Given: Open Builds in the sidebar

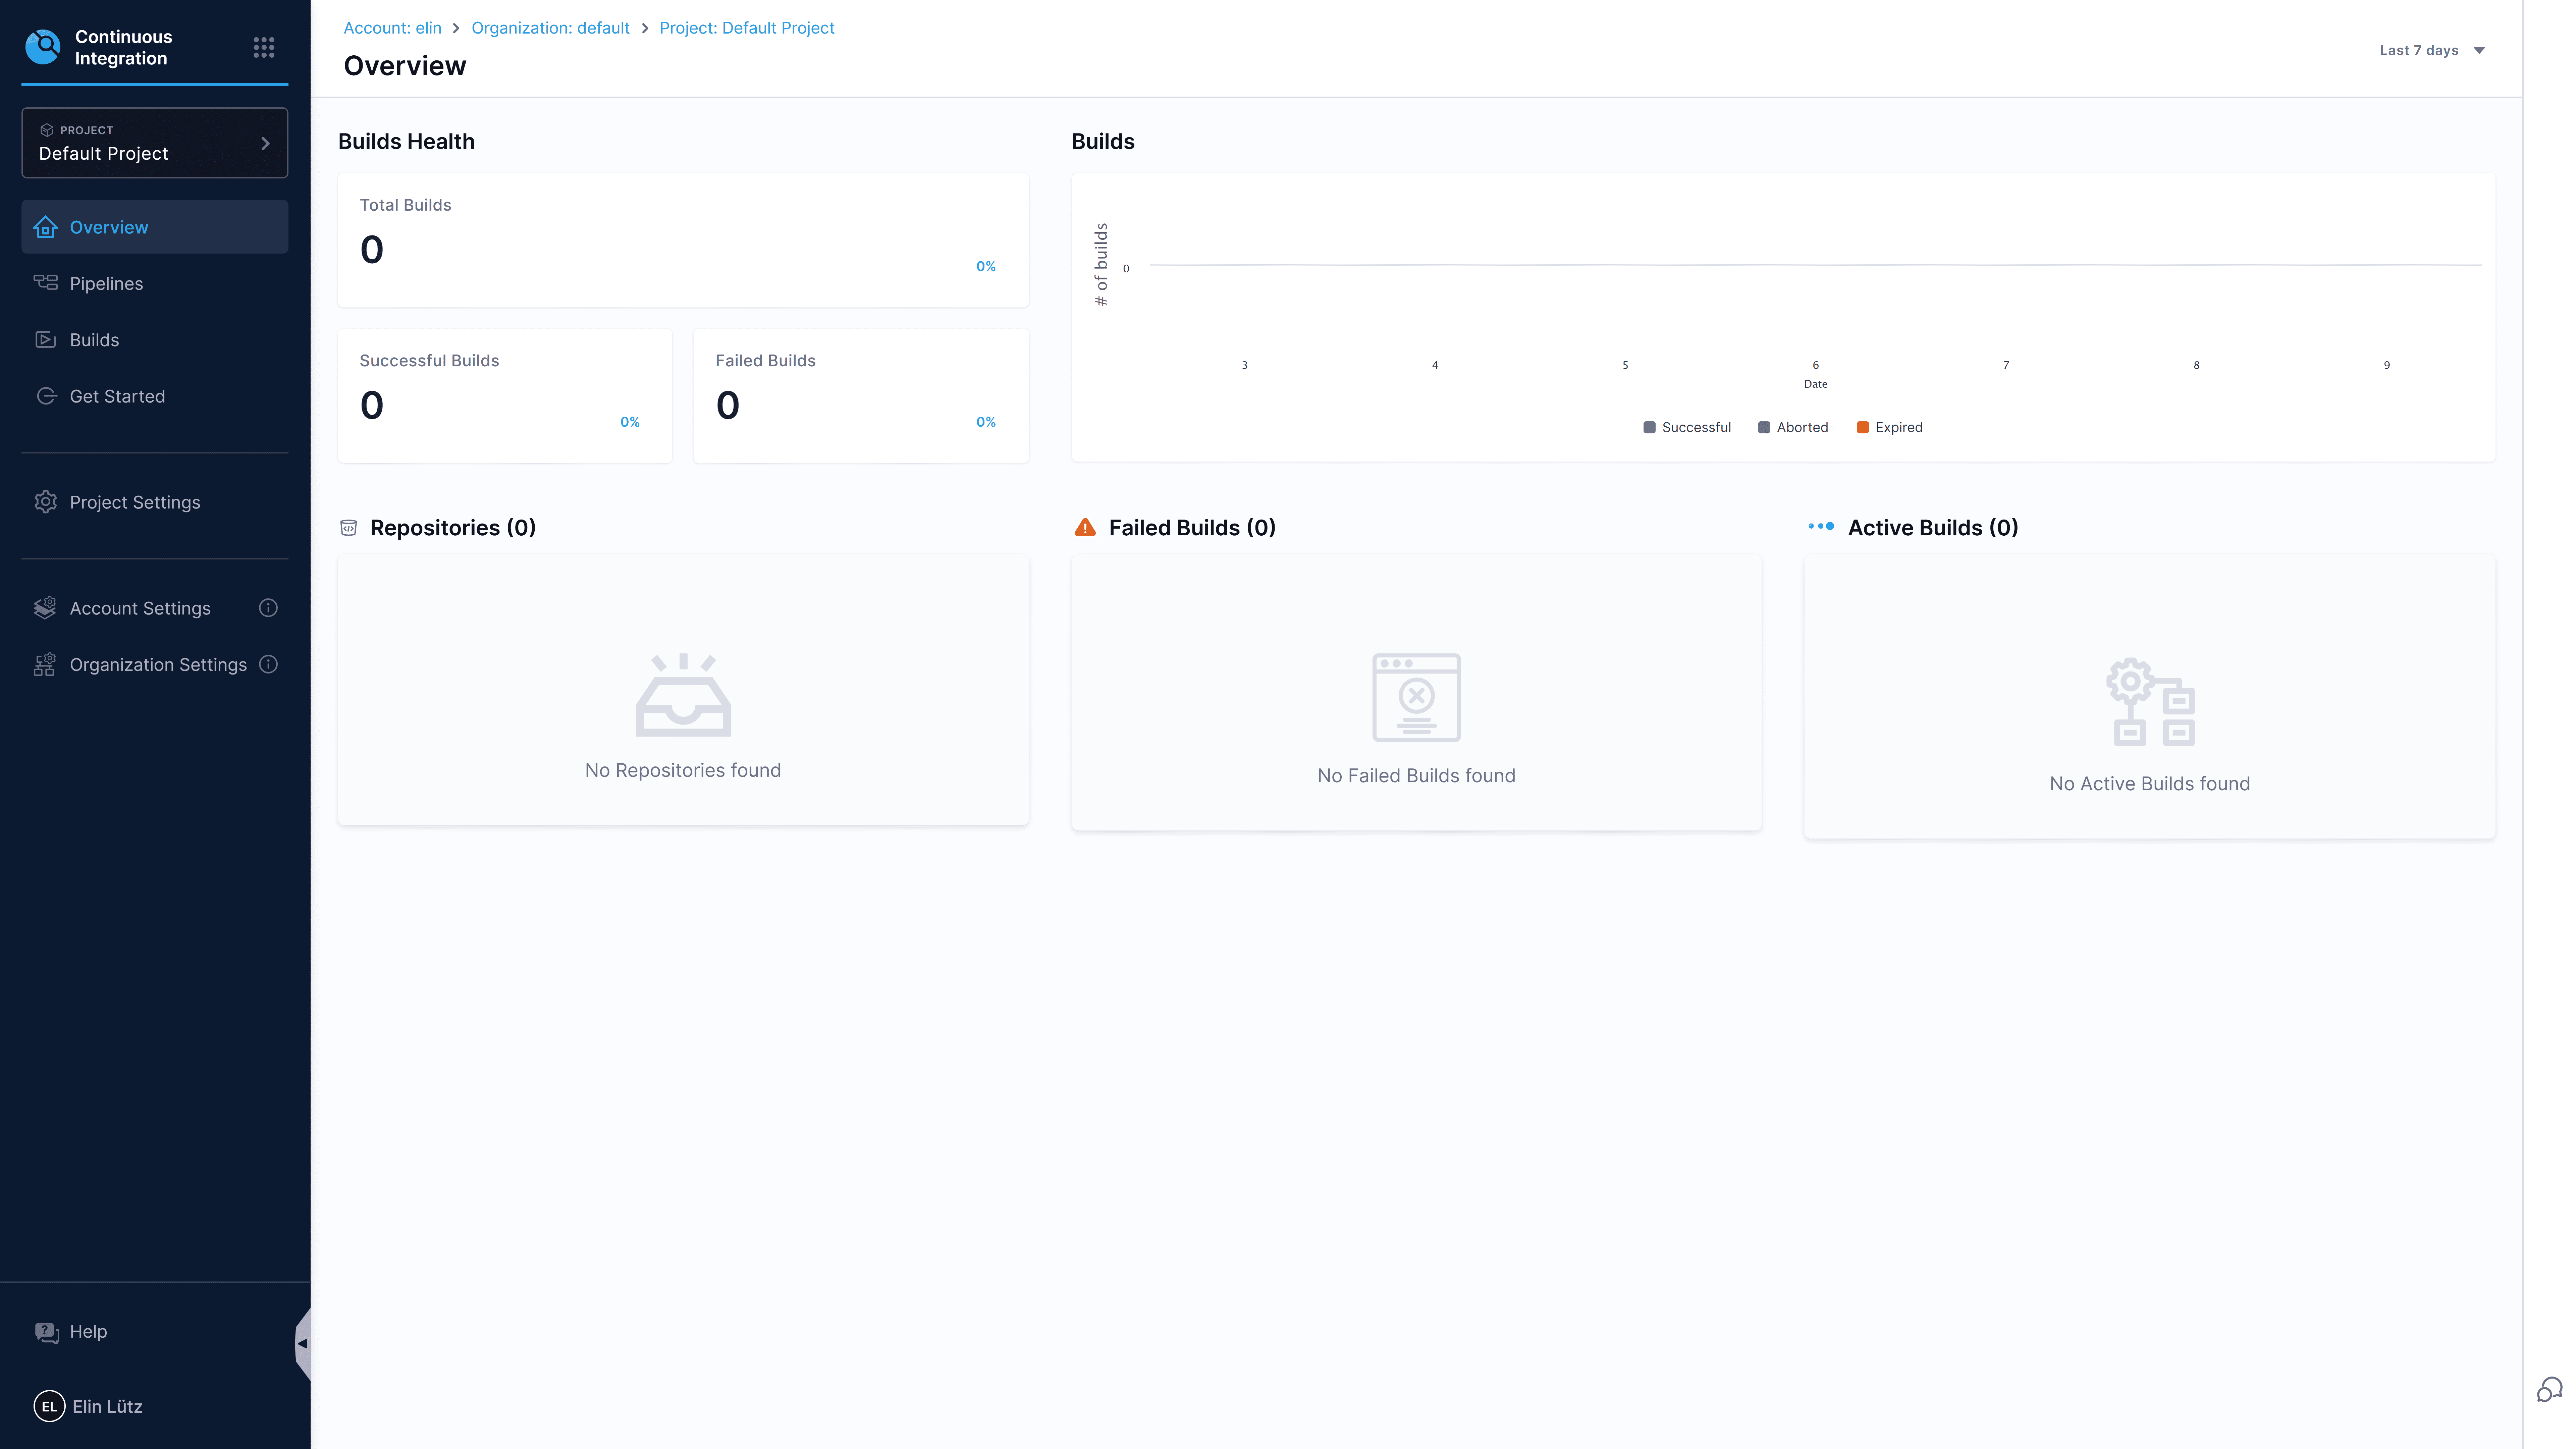Looking at the screenshot, I should (155, 340).
